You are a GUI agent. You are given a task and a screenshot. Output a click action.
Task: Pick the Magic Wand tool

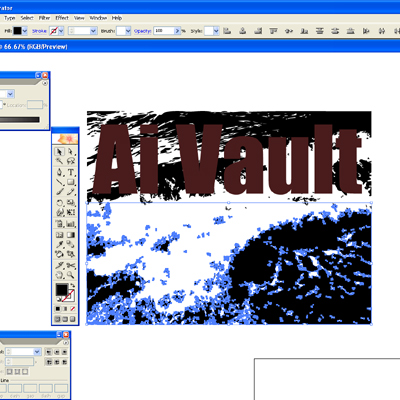(59, 161)
